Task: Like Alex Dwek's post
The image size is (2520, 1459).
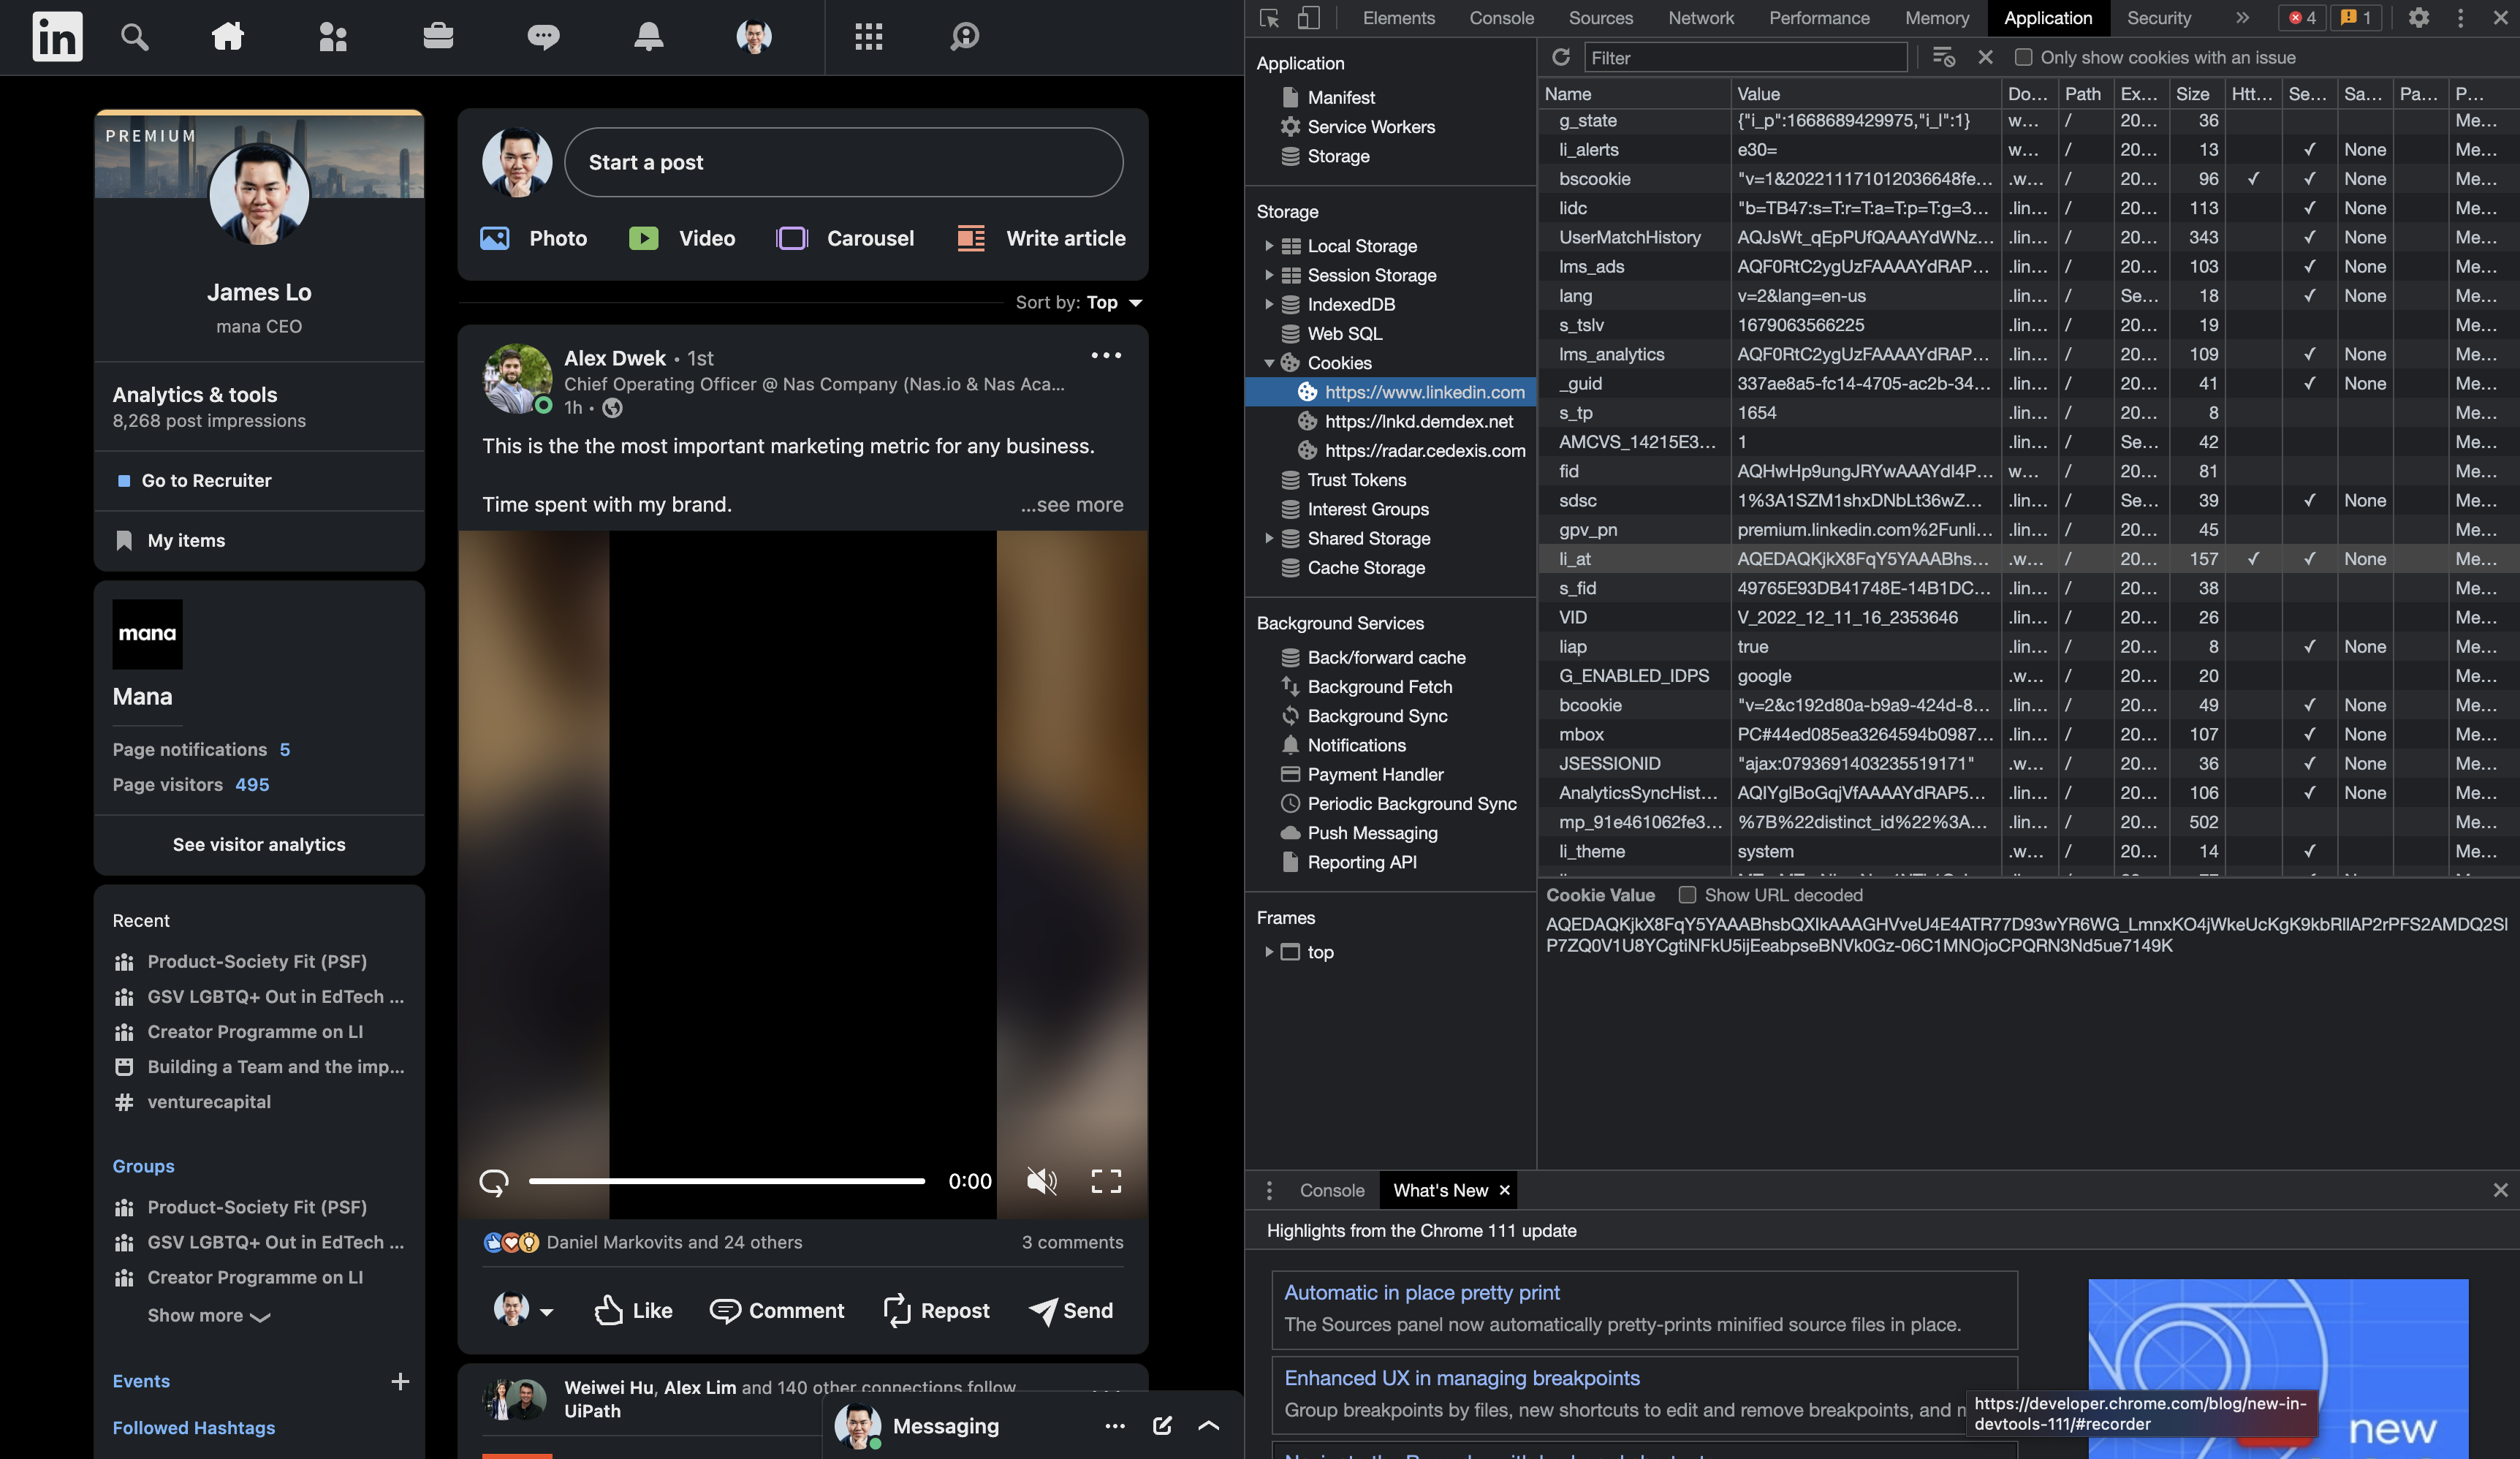Action: point(633,1311)
